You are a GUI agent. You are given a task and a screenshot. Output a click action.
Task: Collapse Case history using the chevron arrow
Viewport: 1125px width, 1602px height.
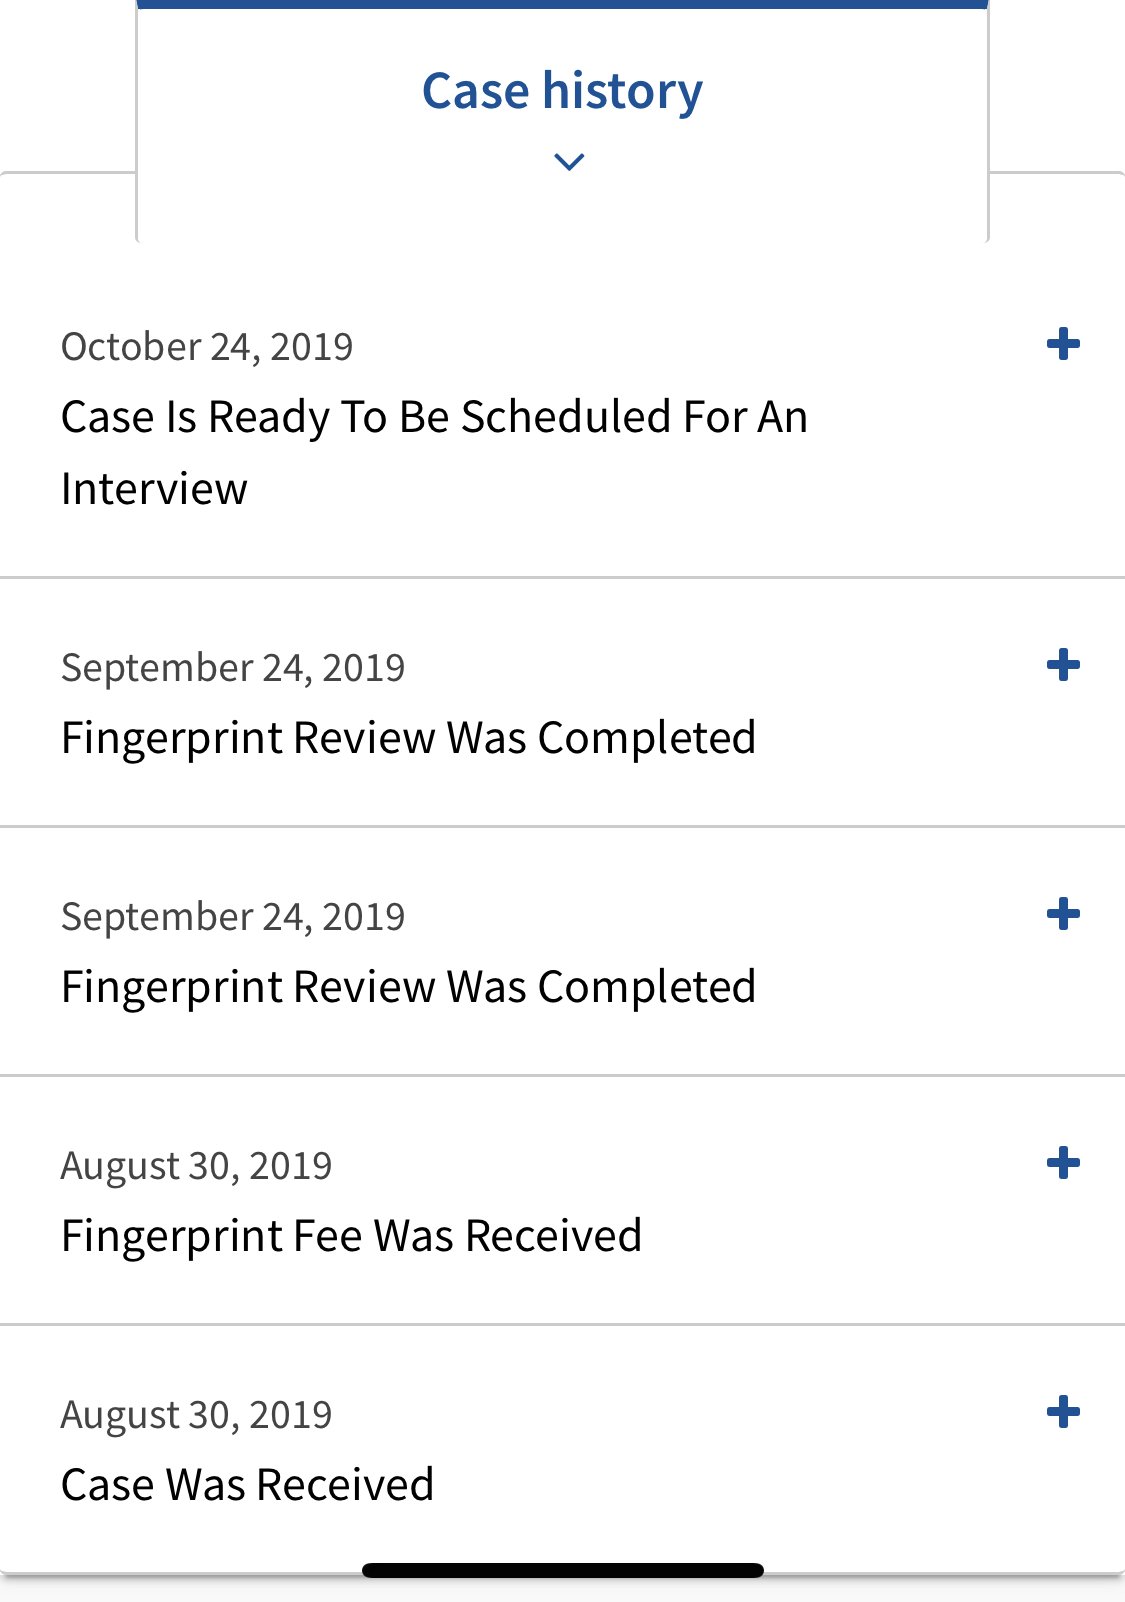coord(568,161)
